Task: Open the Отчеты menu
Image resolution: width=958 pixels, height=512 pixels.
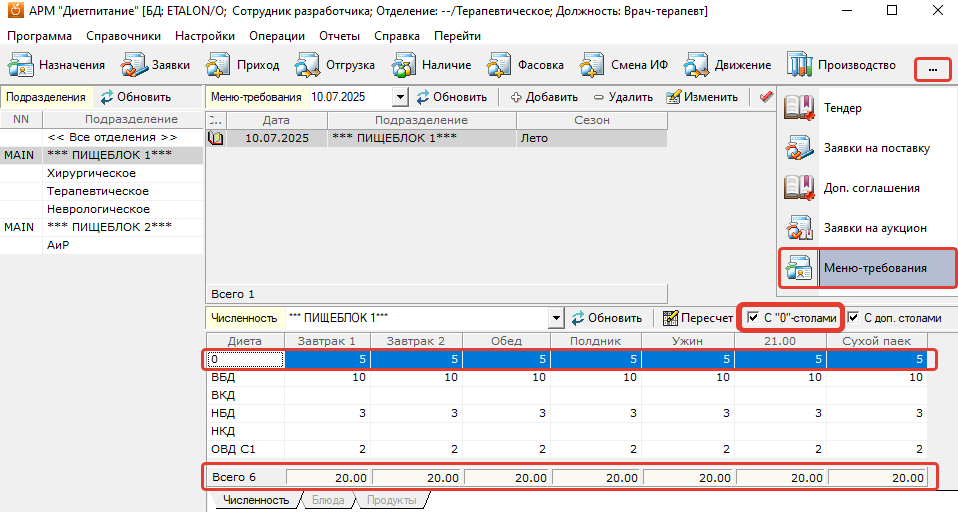Action: tap(339, 36)
